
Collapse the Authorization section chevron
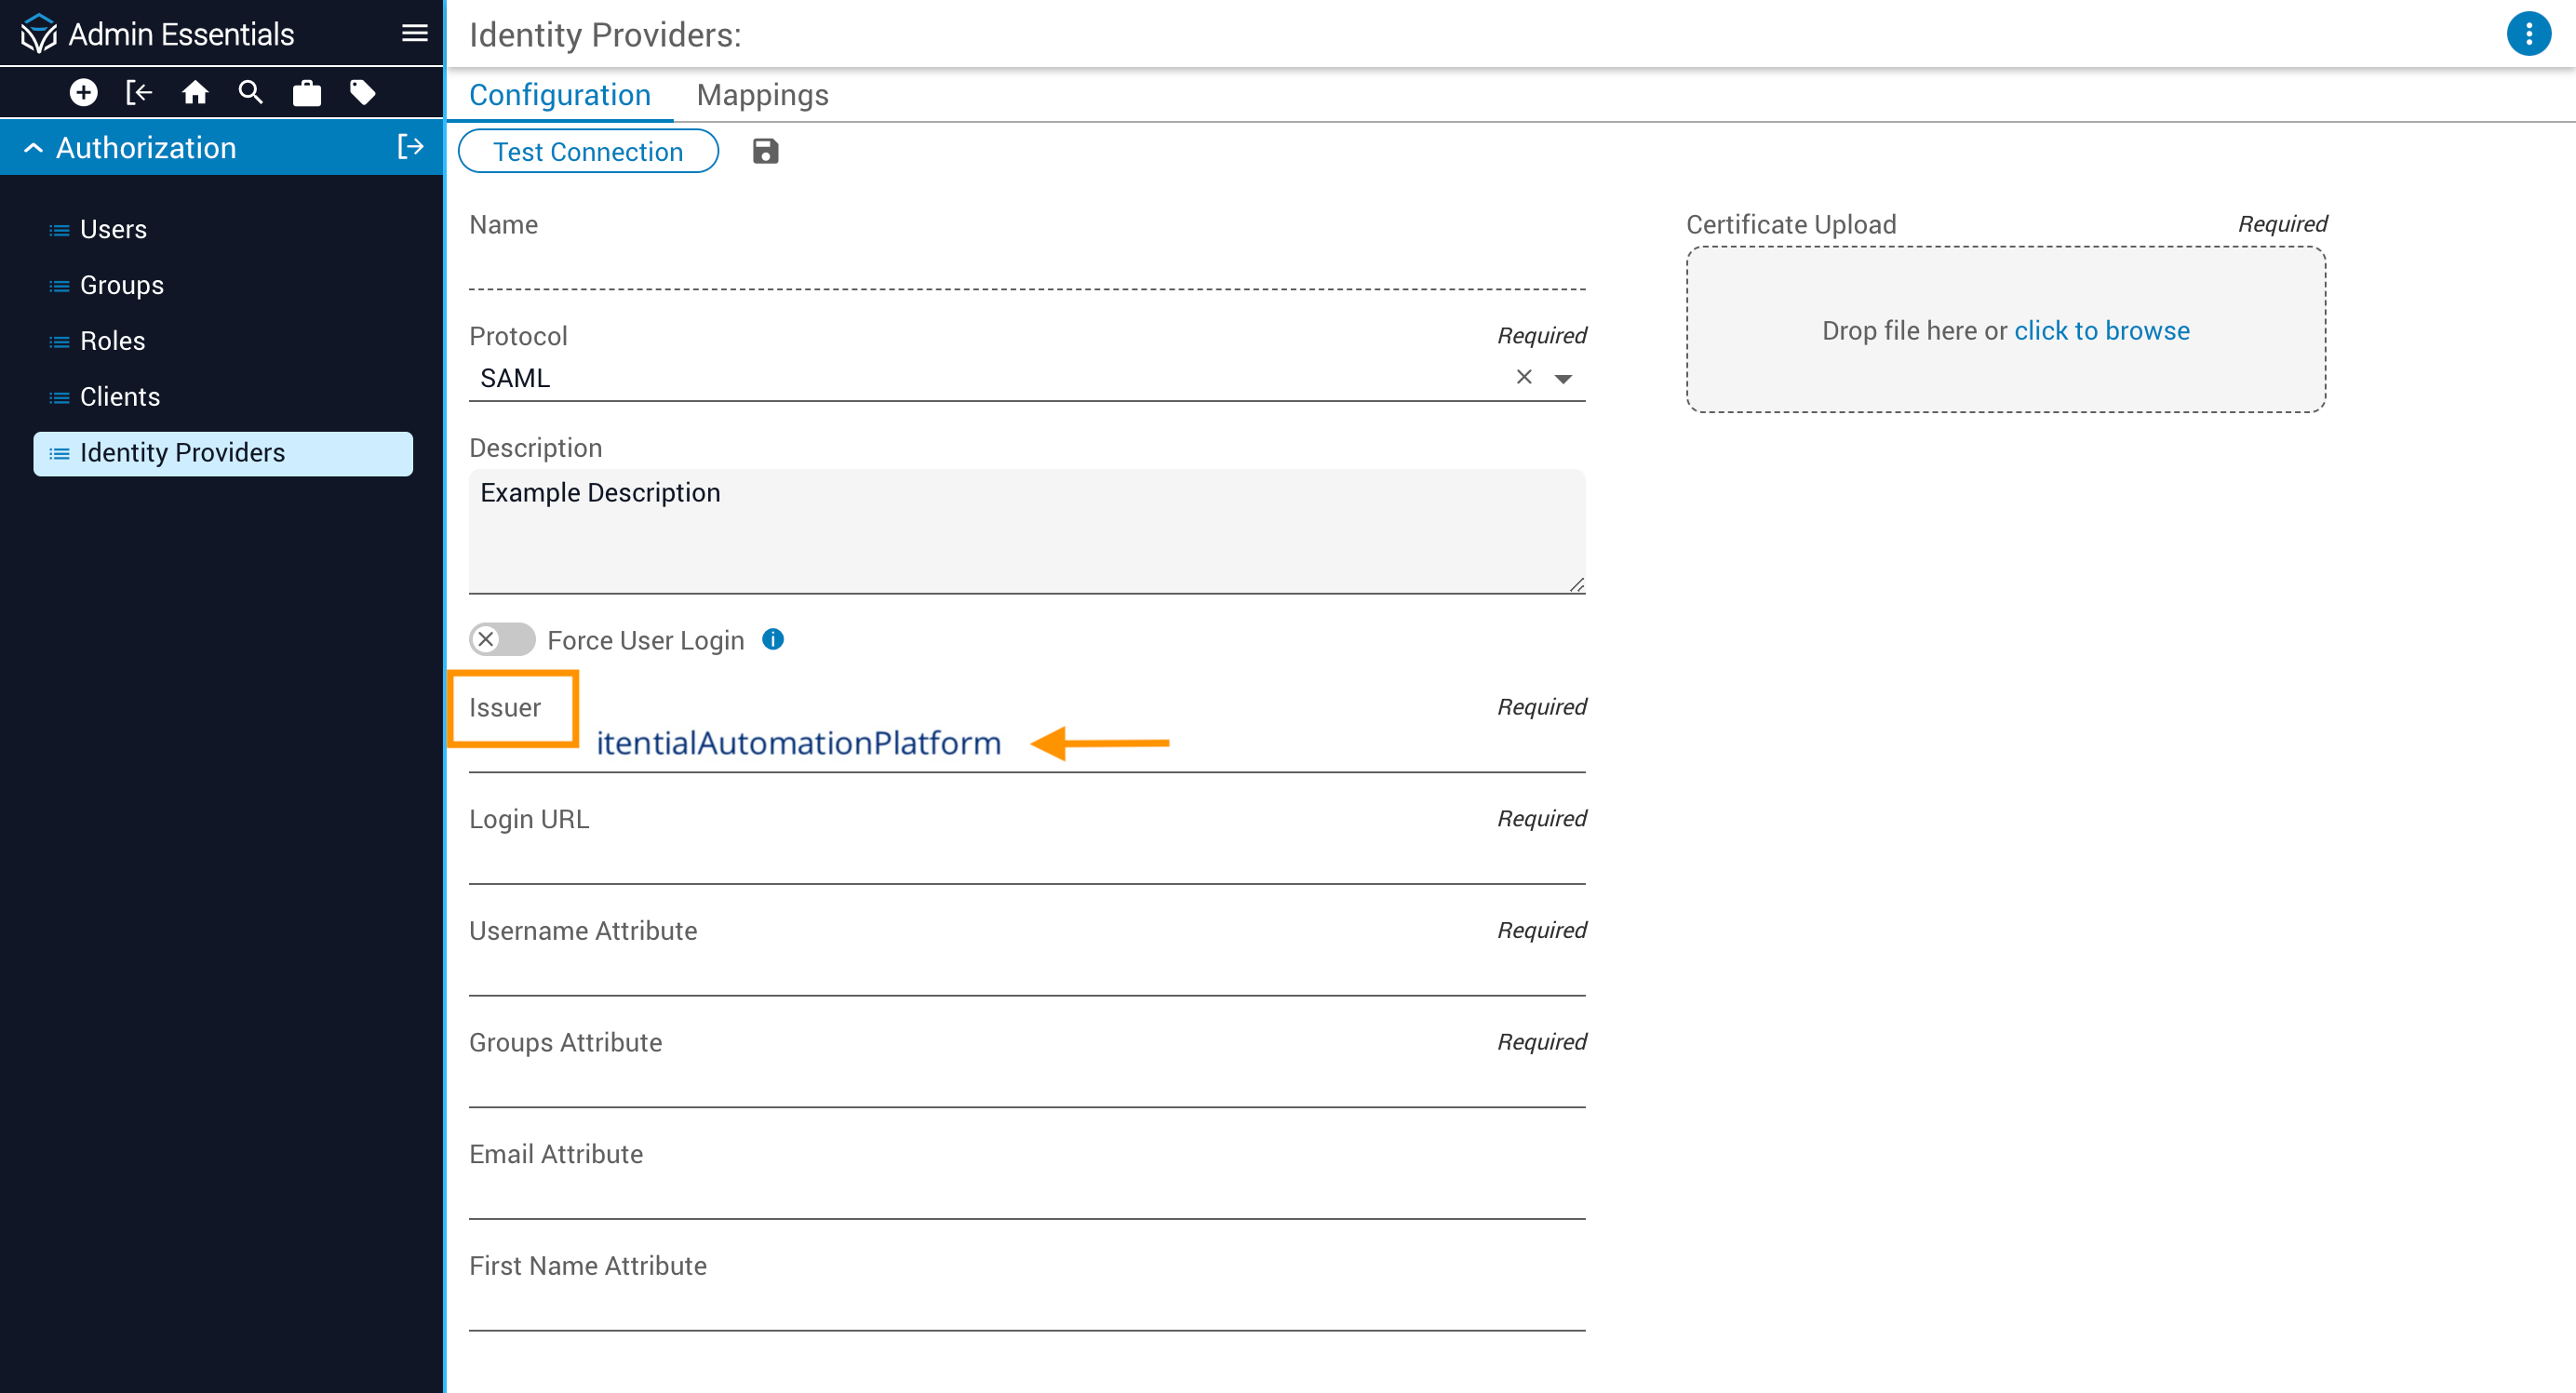33,148
